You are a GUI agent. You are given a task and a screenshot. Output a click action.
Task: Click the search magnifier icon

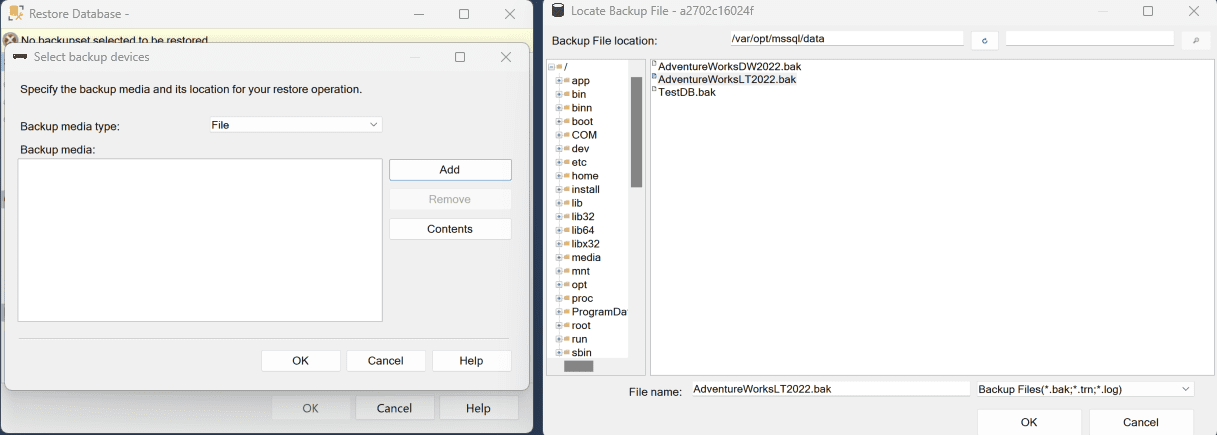pyautogui.click(x=1195, y=40)
